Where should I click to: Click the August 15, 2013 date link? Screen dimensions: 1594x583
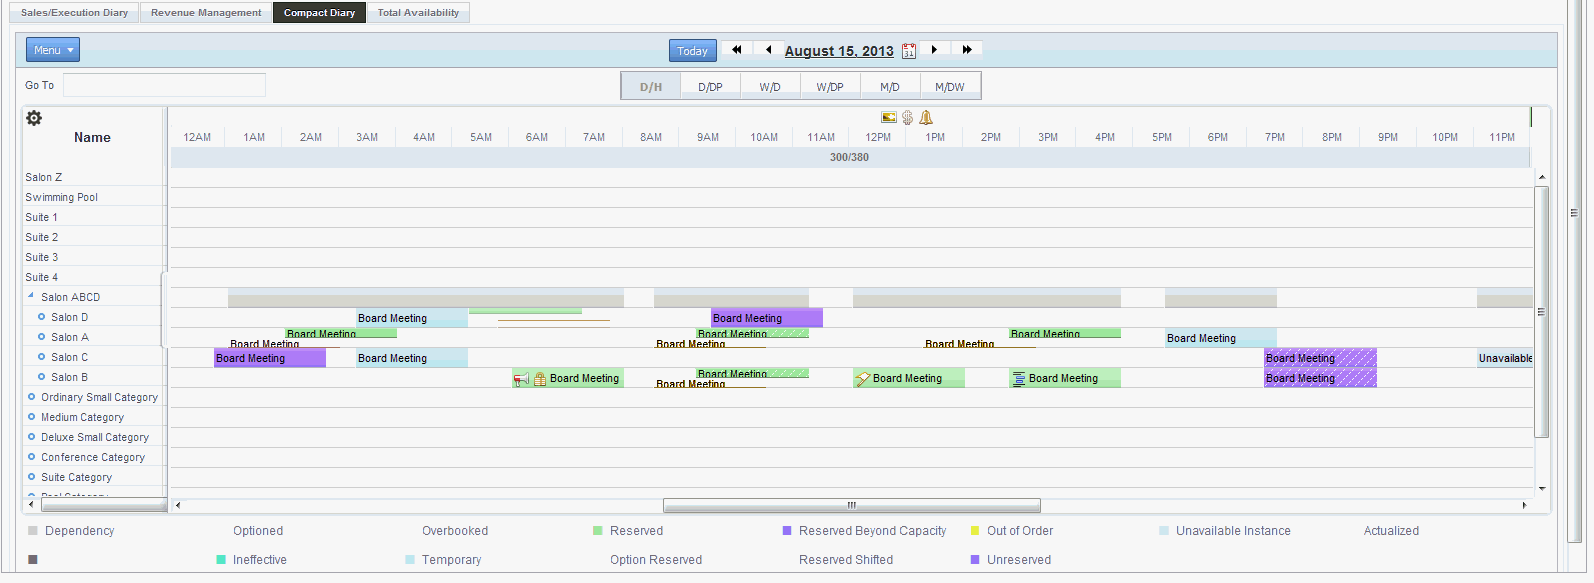(x=839, y=51)
